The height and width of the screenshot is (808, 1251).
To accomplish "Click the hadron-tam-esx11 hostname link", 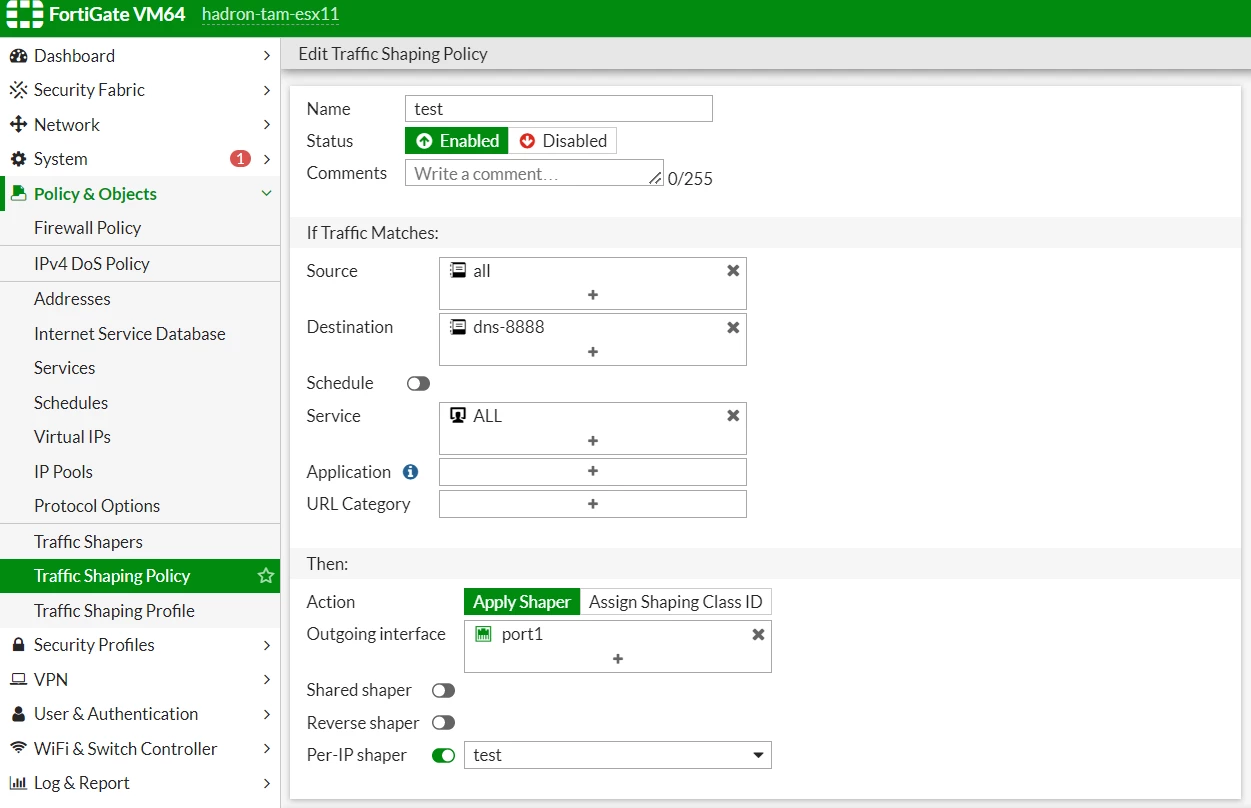I will (x=271, y=15).
